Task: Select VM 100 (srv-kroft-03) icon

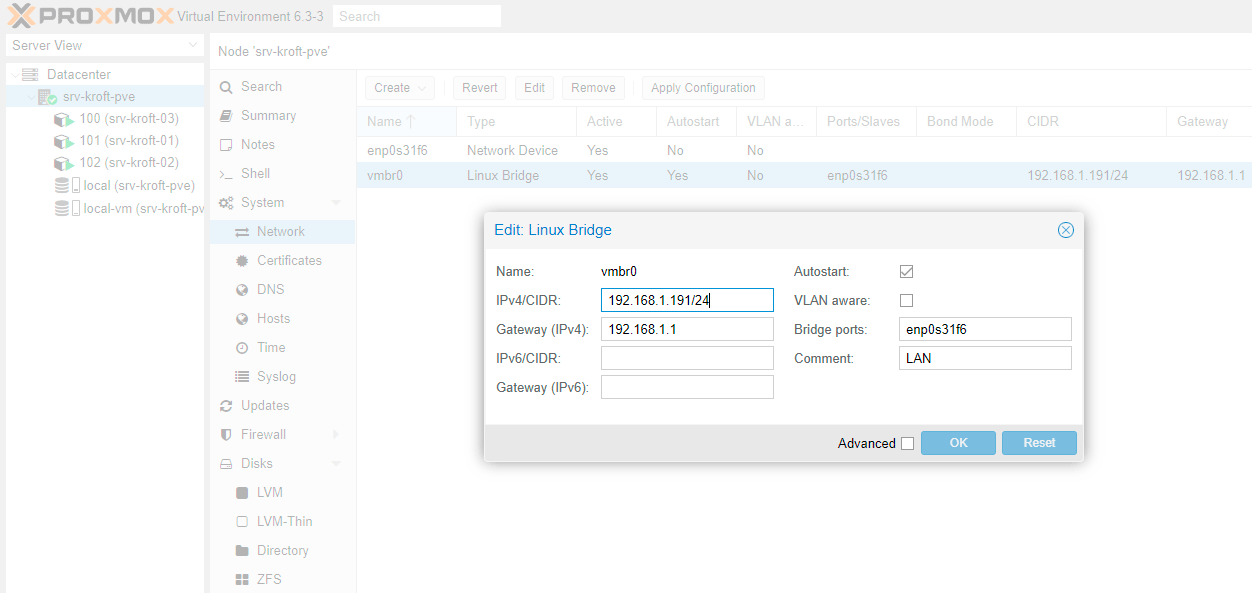Action: click(x=63, y=119)
